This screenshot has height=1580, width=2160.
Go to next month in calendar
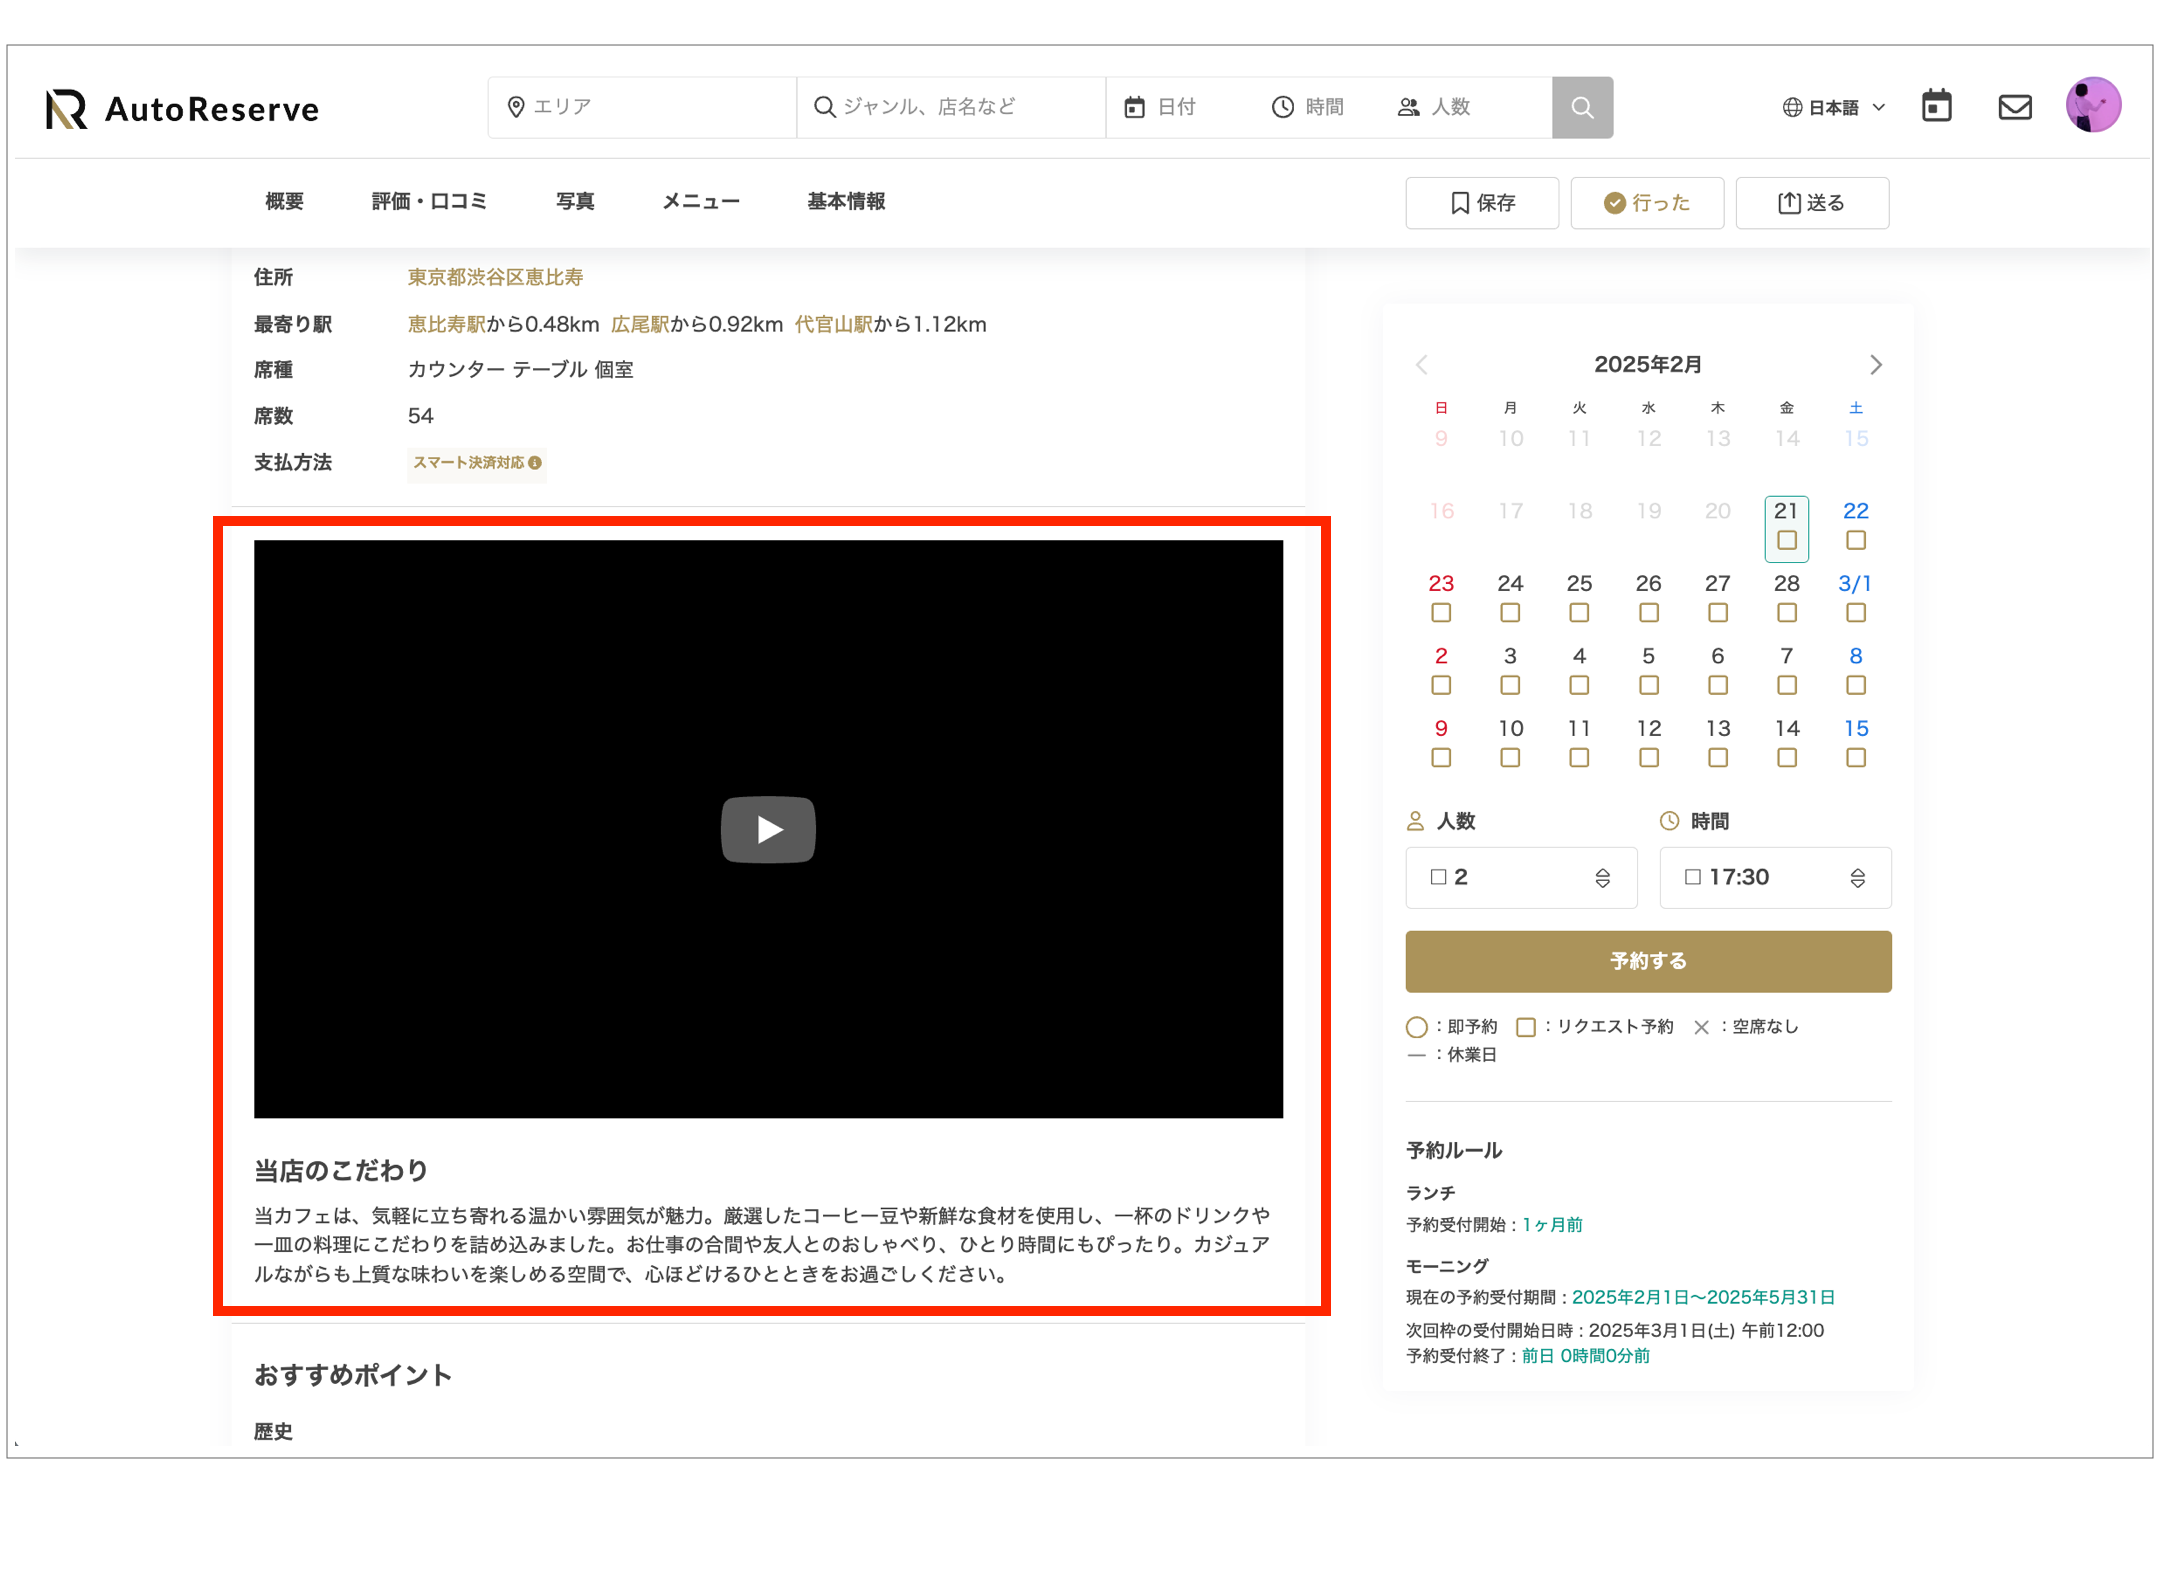(1875, 365)
